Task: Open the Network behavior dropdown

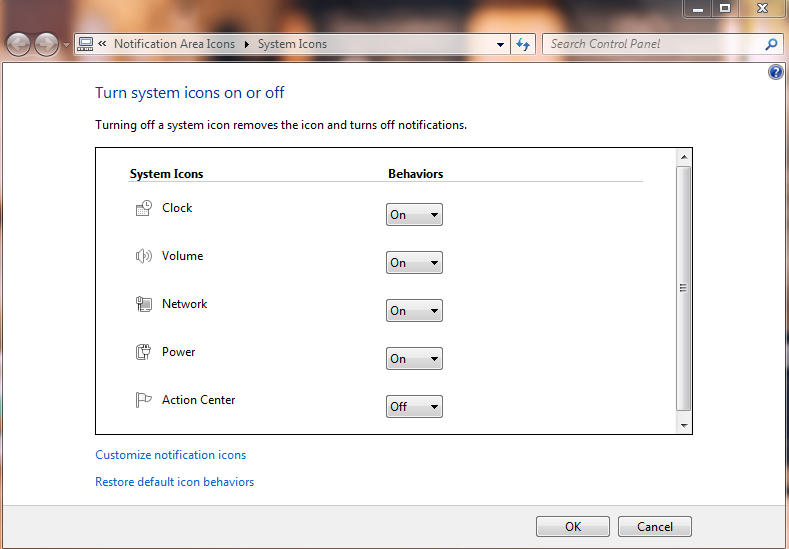Action: 414,310
